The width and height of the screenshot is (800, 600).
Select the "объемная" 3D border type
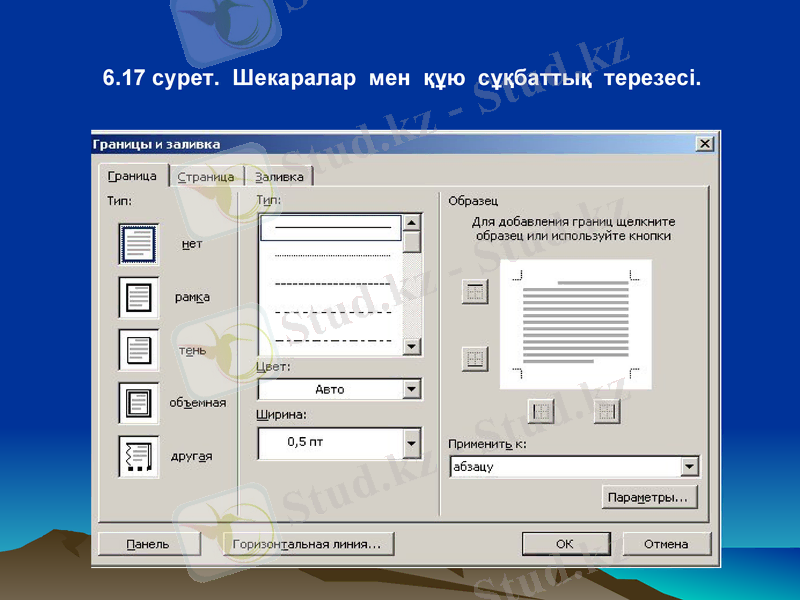click(138, 402)
